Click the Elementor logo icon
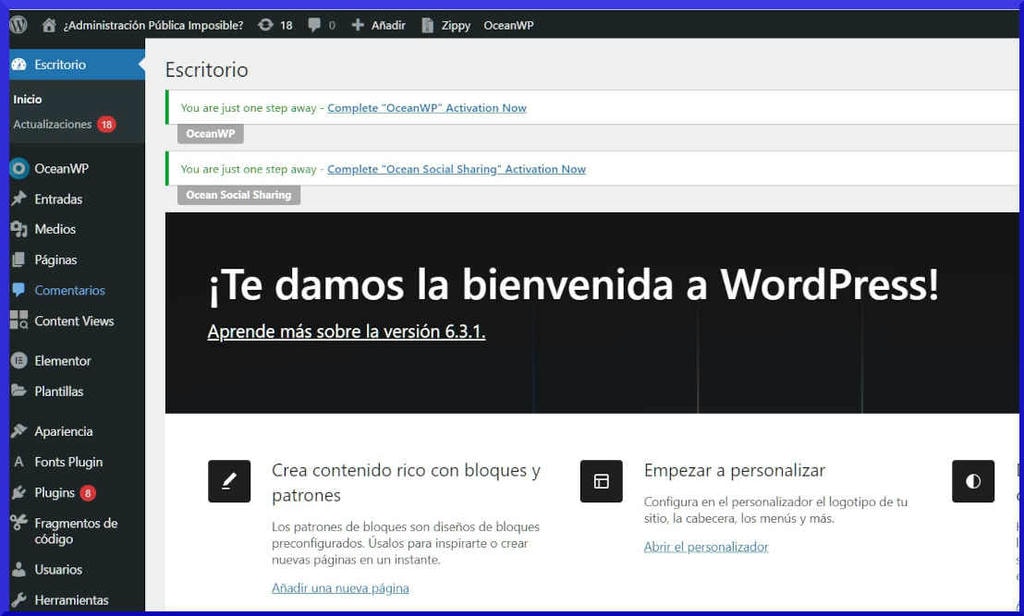 (19, 361)
